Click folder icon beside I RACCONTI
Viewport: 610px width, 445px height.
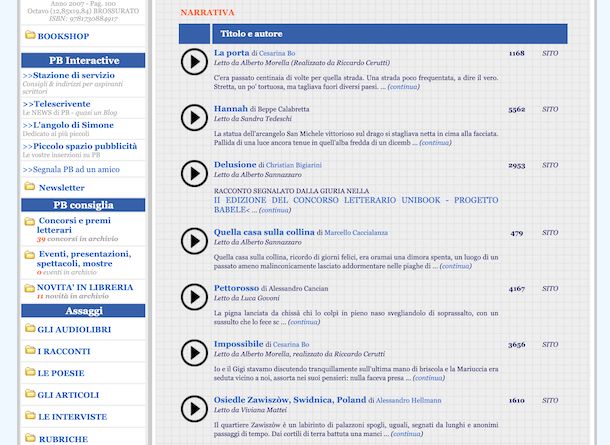[x=30, y=350]
